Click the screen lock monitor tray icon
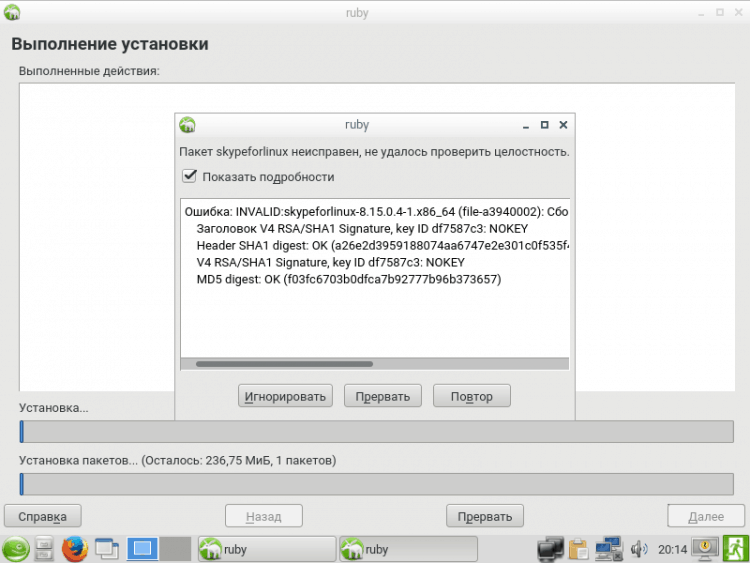Image resolution: width=750 pixels, height=563 pixels. point(705,548)
